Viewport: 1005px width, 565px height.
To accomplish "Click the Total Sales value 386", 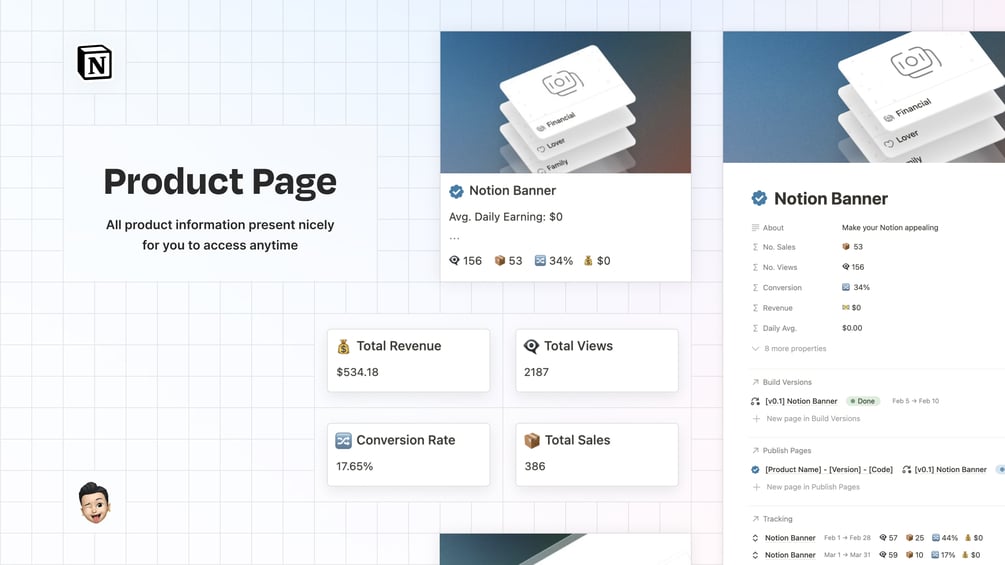I will (535, 466).
